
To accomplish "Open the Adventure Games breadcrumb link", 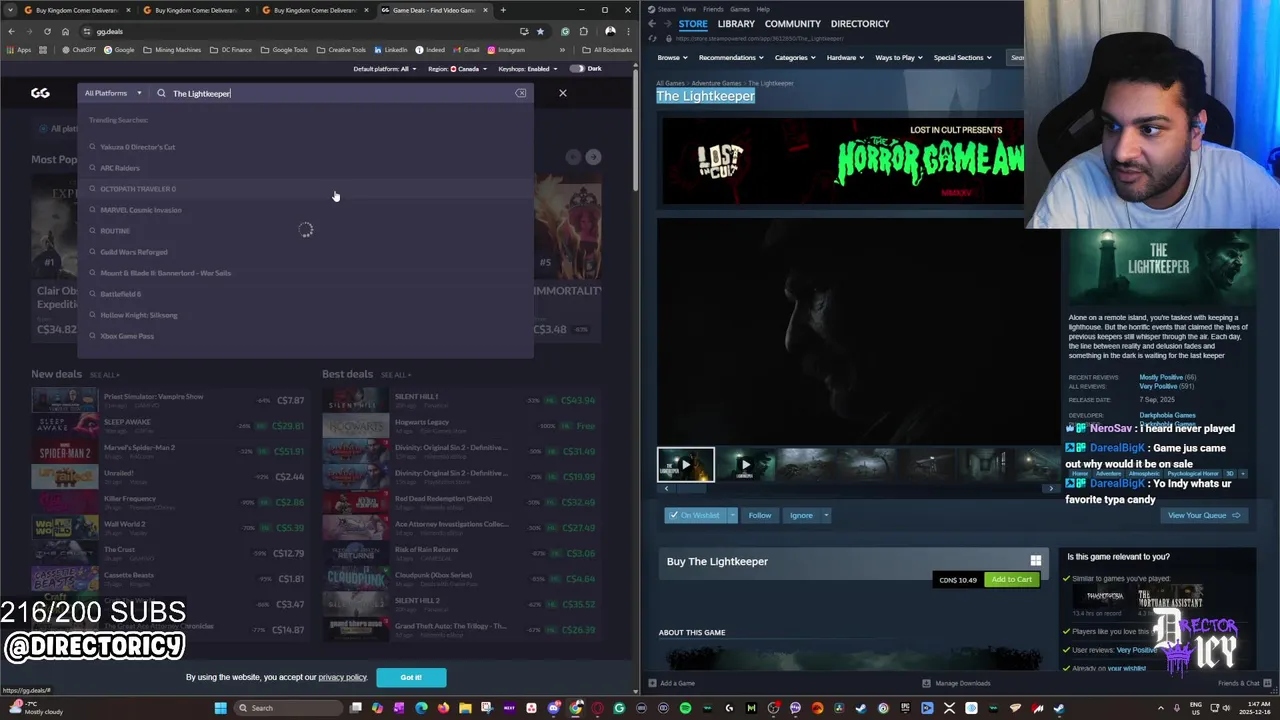I will pos(717,83).
